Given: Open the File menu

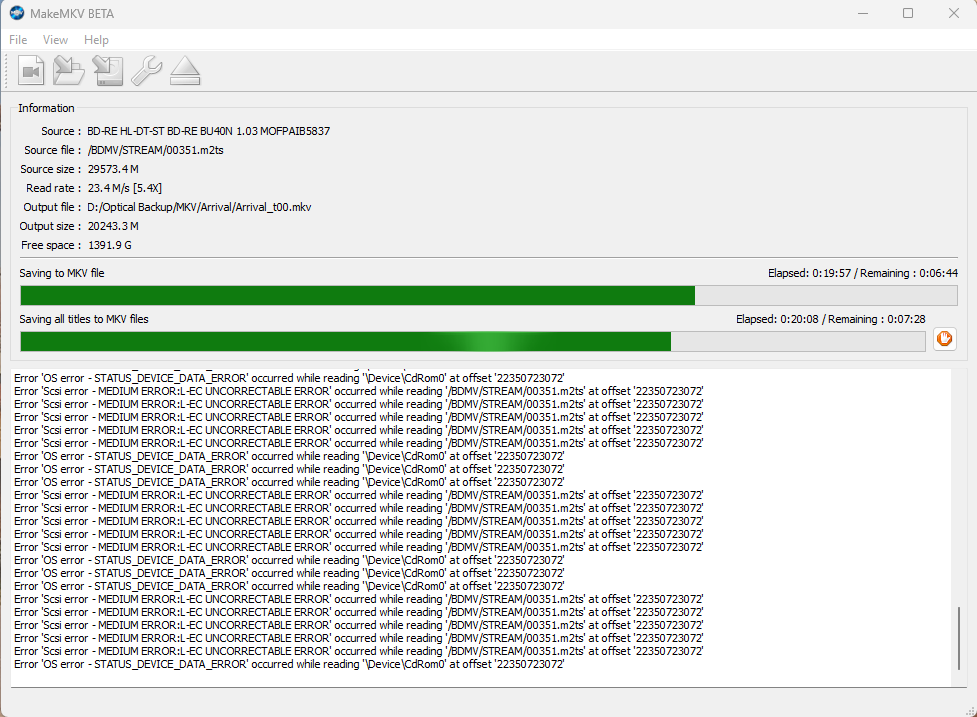Looking at the screenshot, I should 18,40.
